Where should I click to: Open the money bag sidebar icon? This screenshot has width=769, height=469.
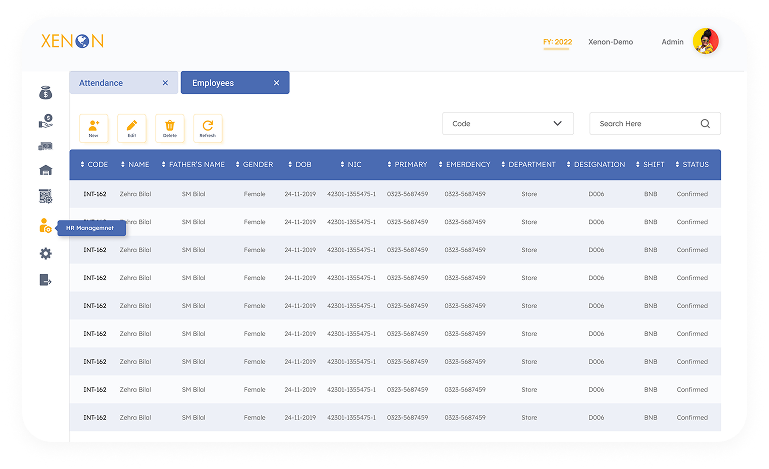(x=46, y=93)
